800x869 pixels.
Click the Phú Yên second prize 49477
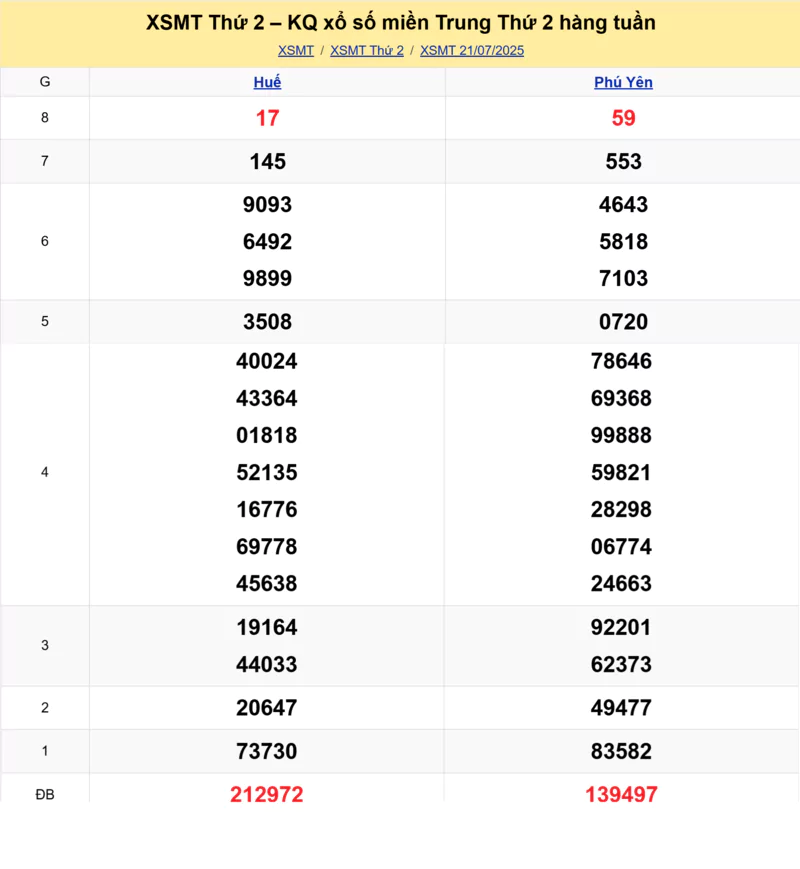point(621,708)
